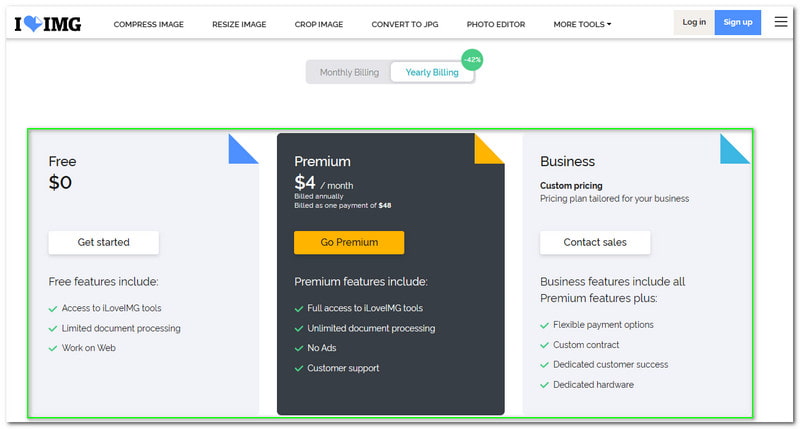Click the $0 price
Viewport: 800px width, 429px height.
(x=60, y=182)
